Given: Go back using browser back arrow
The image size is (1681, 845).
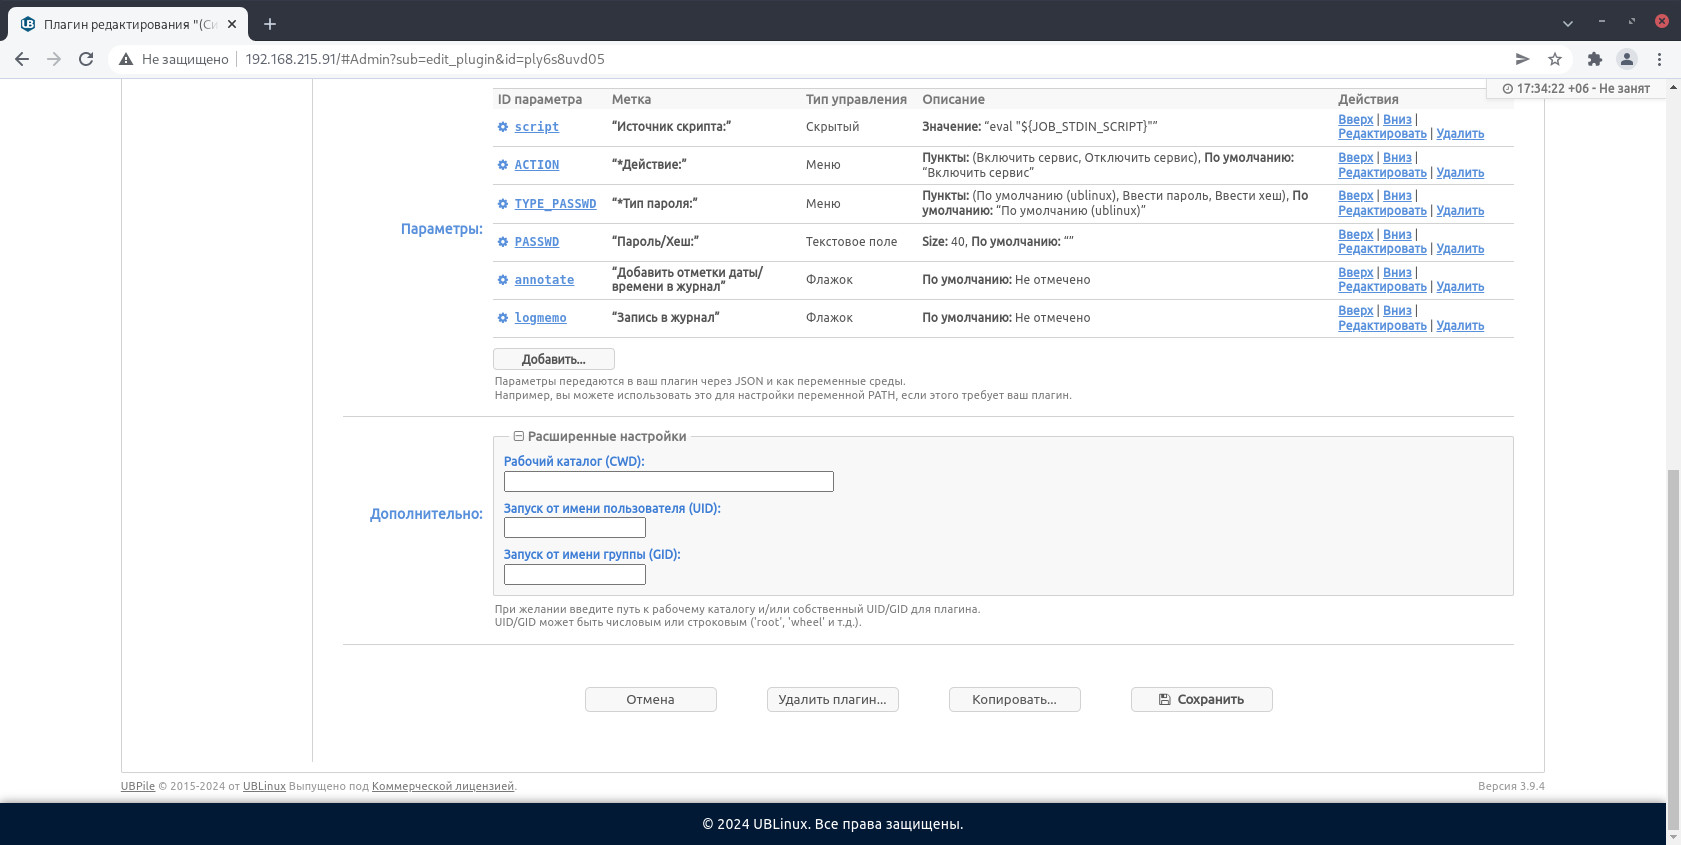Looking at the screenshot, I should (x=22, y=59).
